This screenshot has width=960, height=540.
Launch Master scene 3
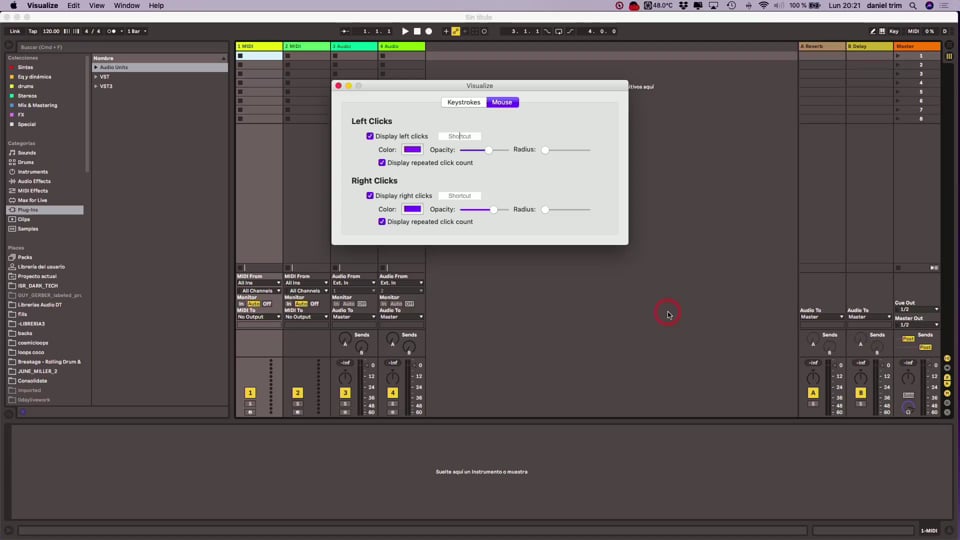[898, 73]
